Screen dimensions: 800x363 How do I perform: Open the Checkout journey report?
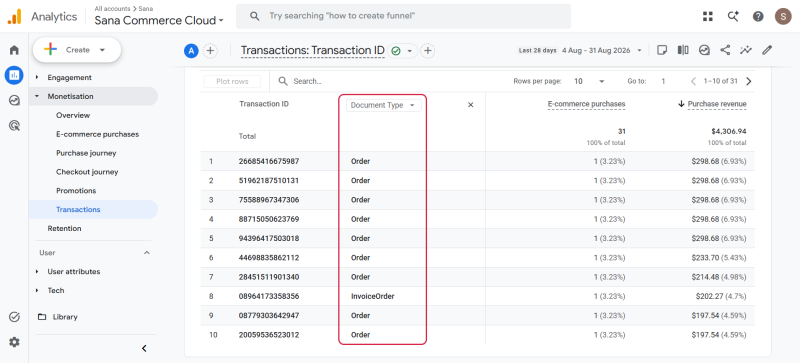pyautogui.click(x=87, y=172)
